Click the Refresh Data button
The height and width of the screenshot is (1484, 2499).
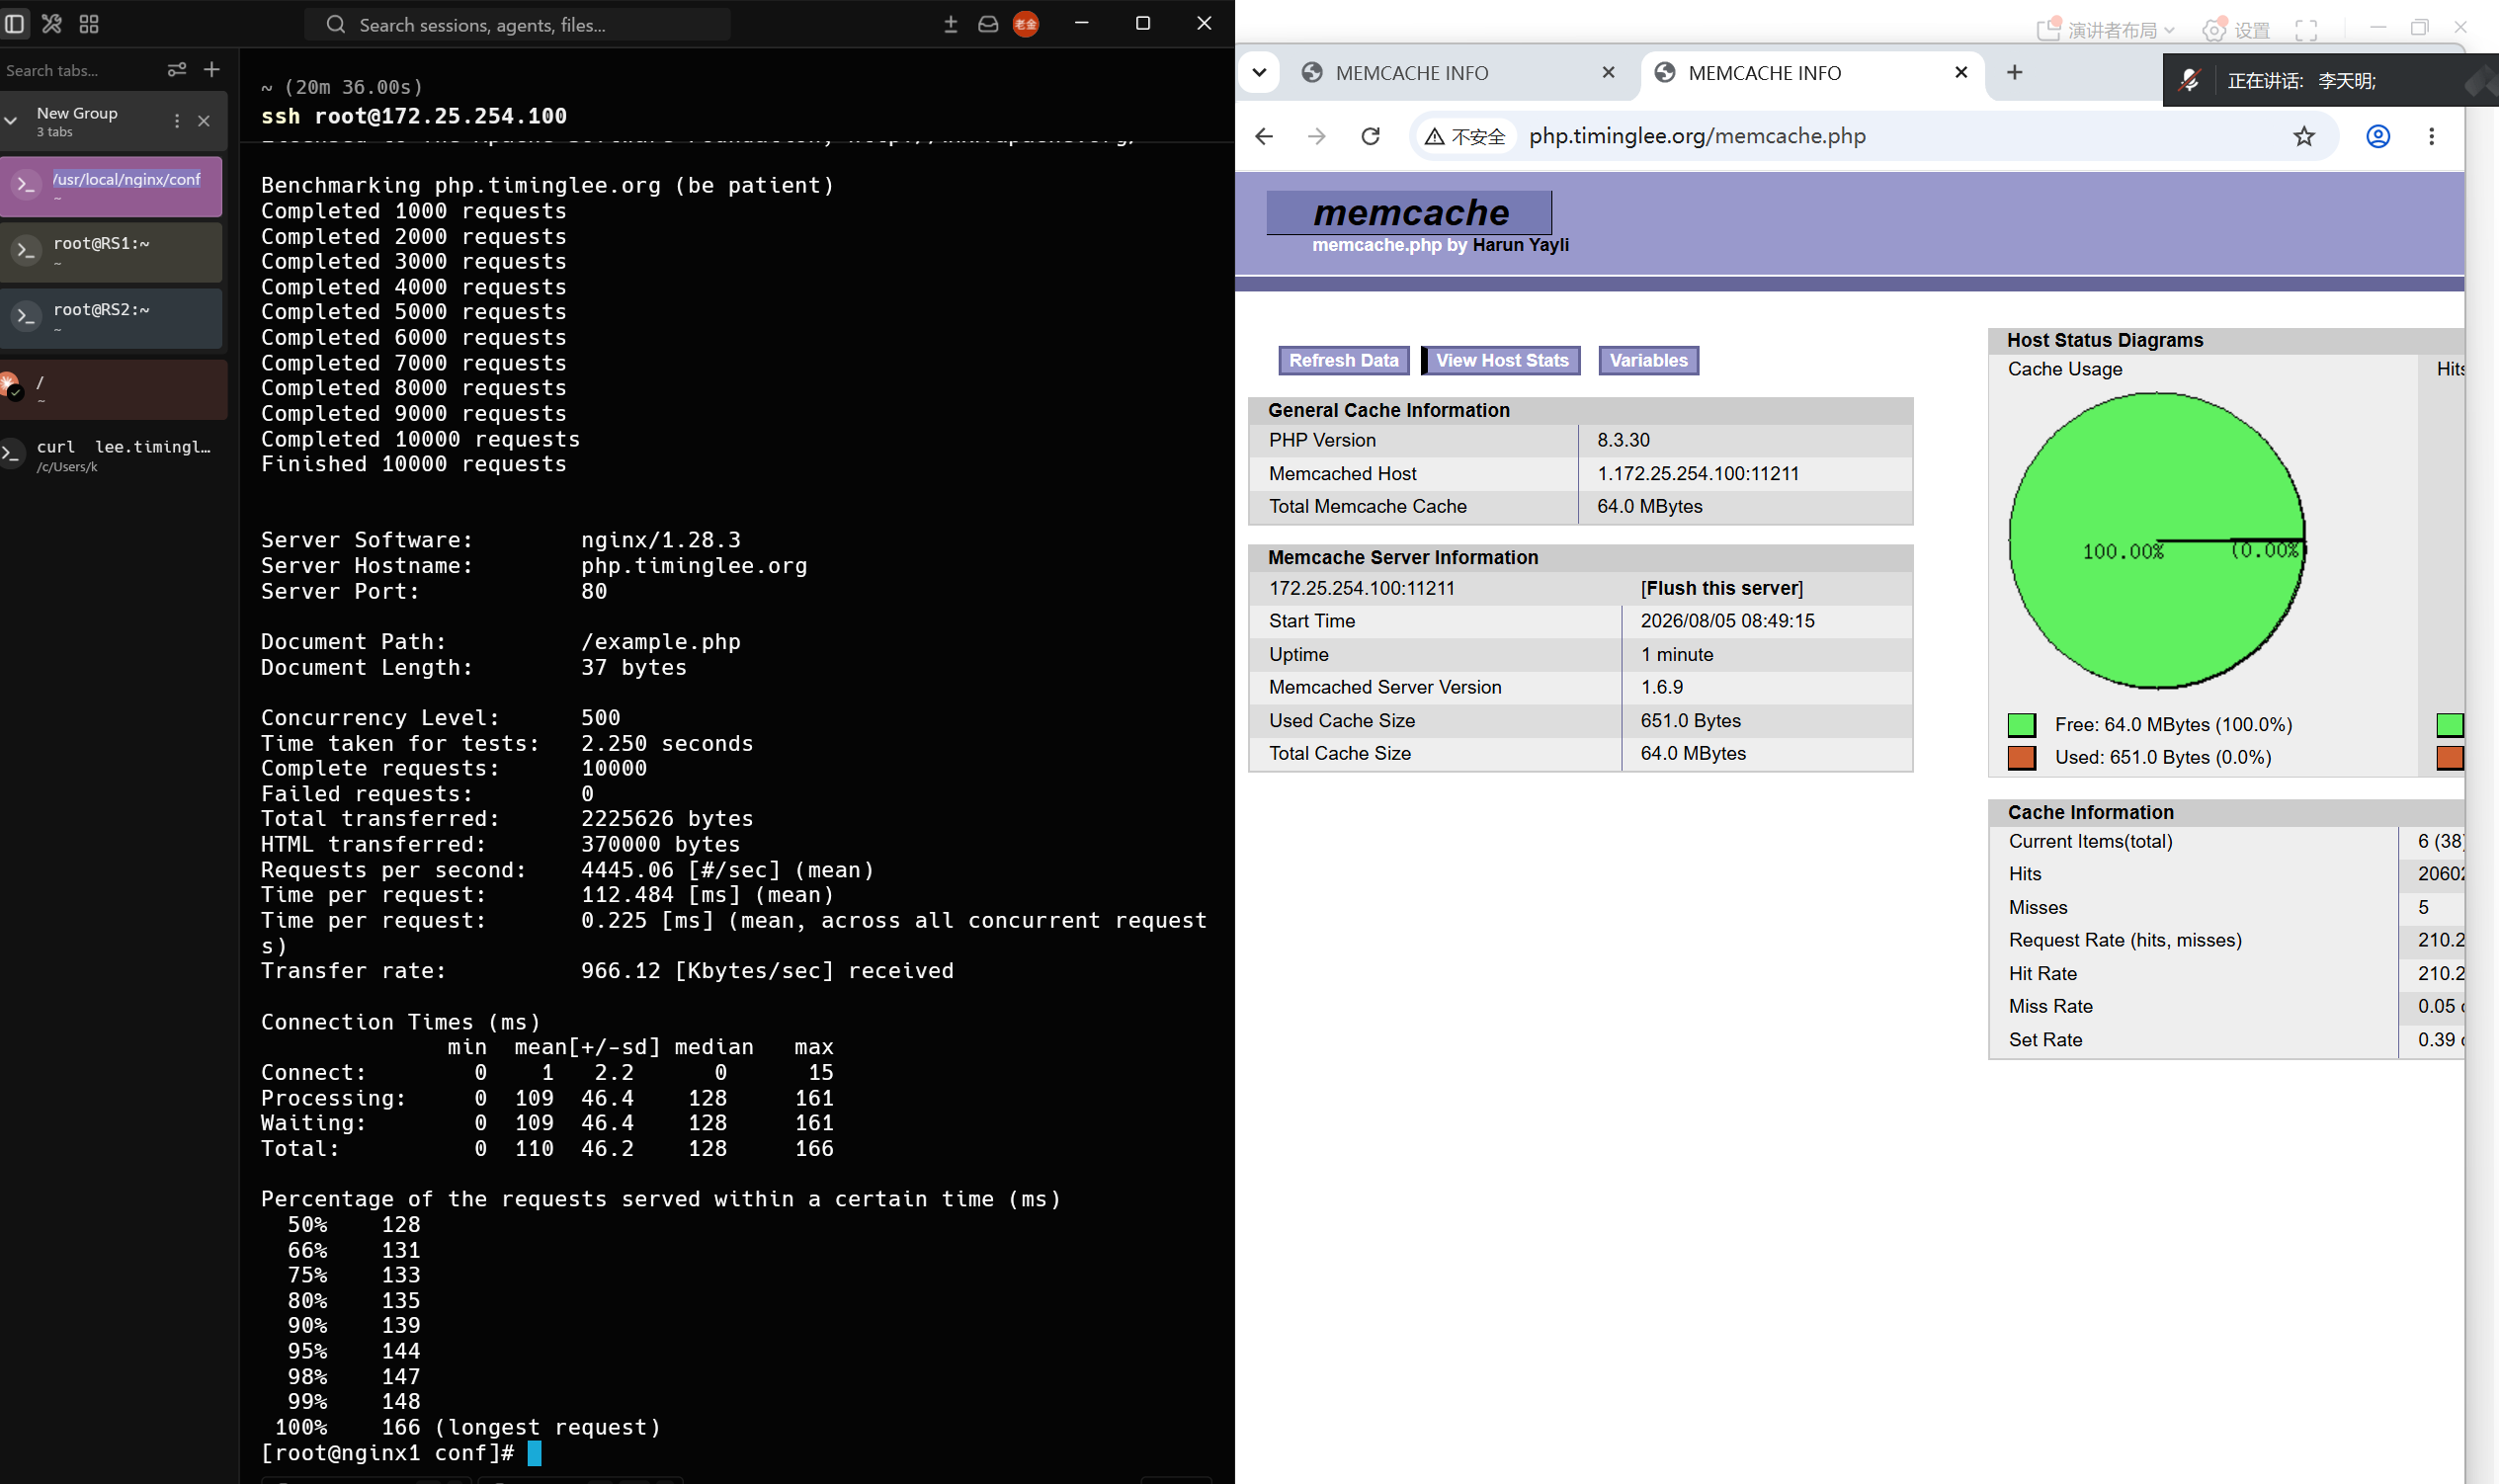1343,360
